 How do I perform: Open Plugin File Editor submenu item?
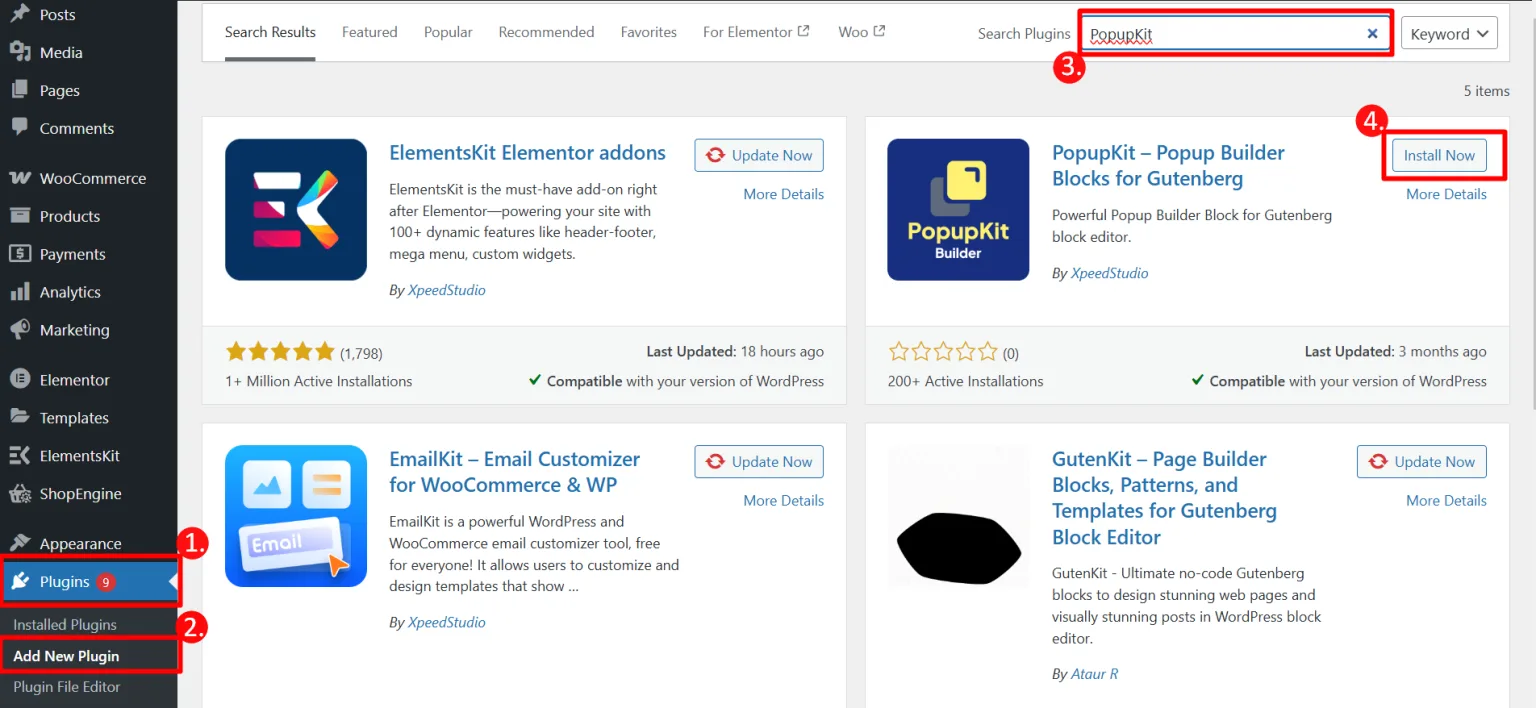coord(66,687)
